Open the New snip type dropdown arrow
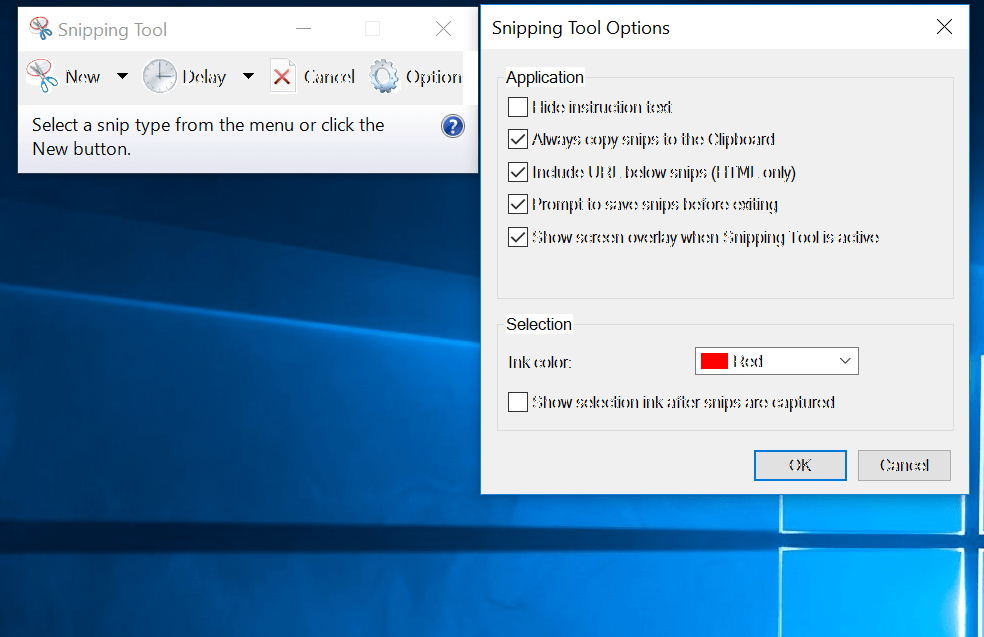This screenshot has height=637, width=984. (x=122, y=77)
